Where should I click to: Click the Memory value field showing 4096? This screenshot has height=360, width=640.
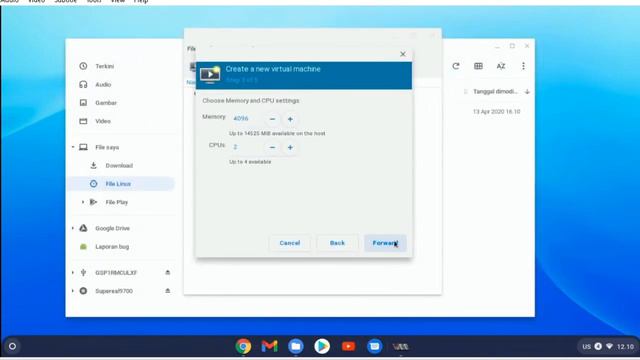pos(246,119)
